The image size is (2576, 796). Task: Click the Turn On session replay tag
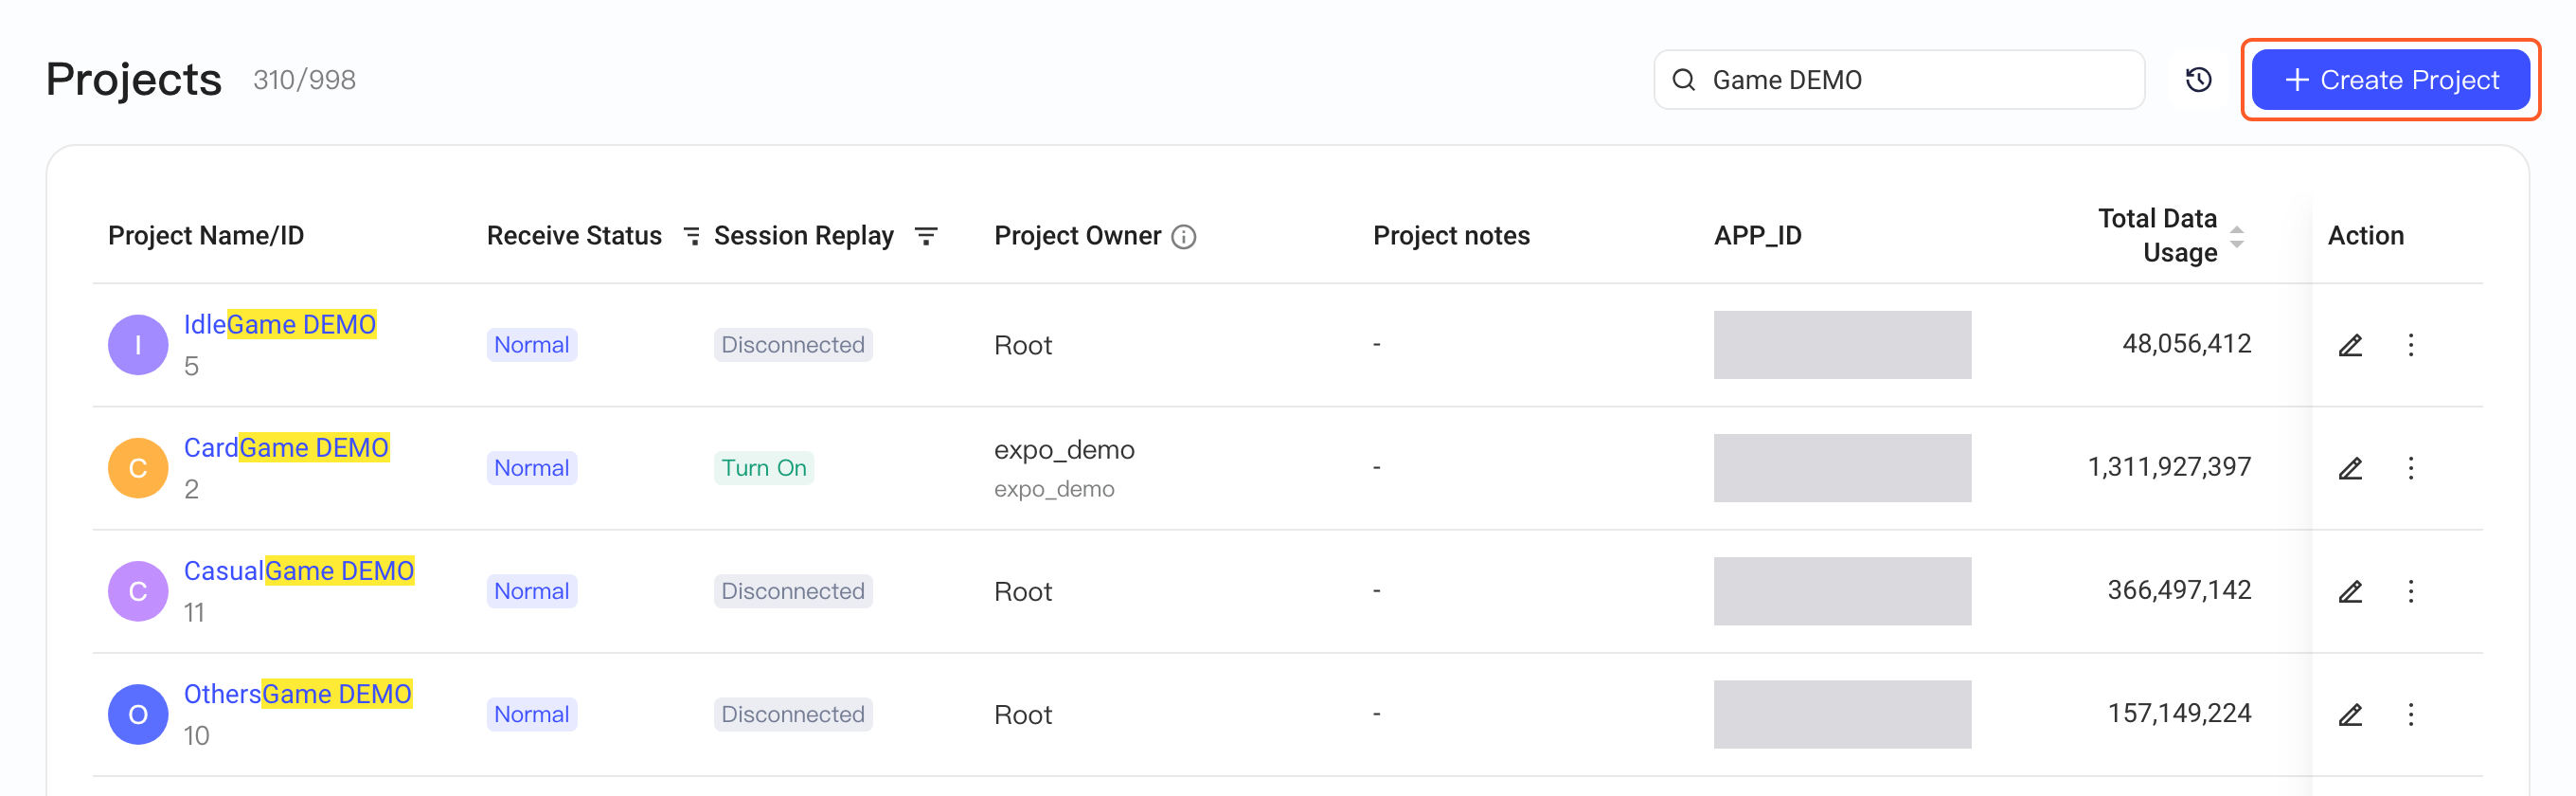(764, 468)
